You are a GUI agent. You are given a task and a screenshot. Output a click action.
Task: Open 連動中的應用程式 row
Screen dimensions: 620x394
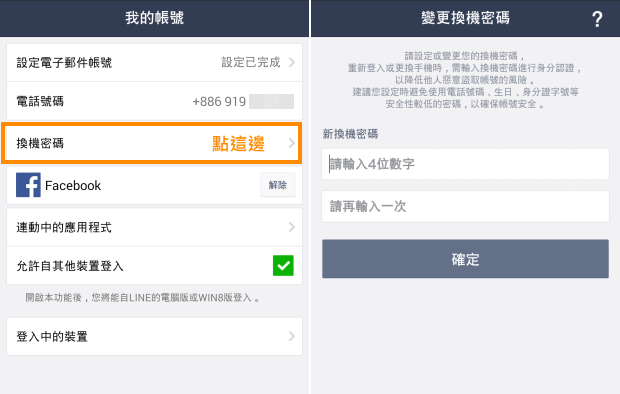154,227
